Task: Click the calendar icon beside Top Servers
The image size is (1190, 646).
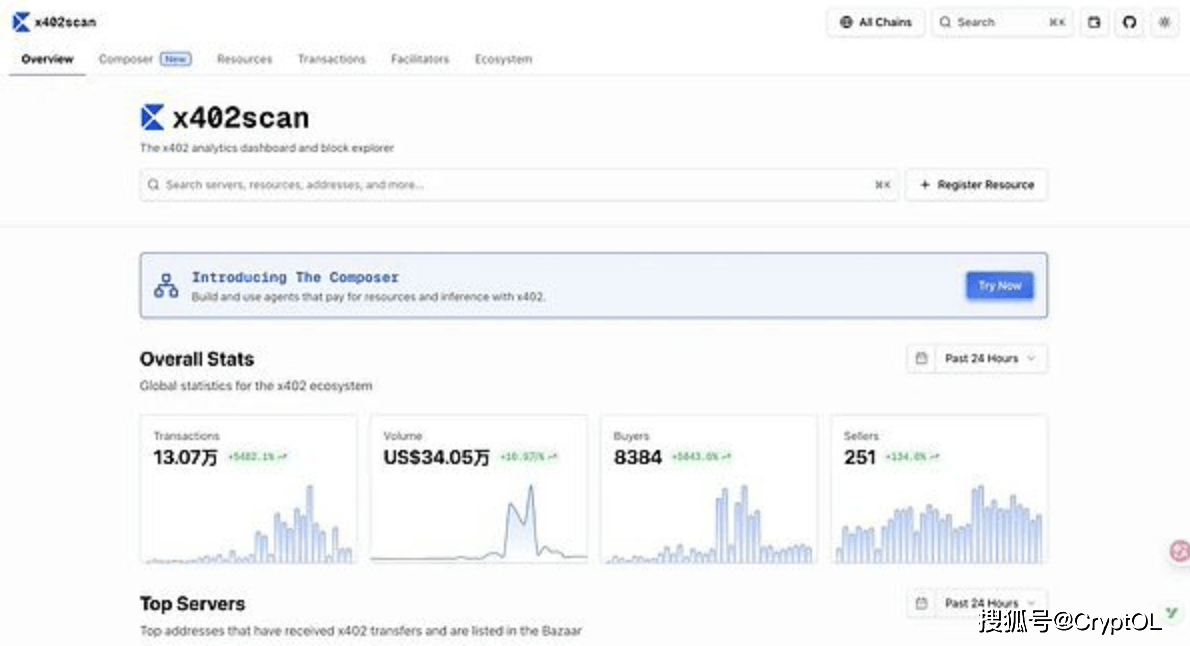Action: (921, 603)
